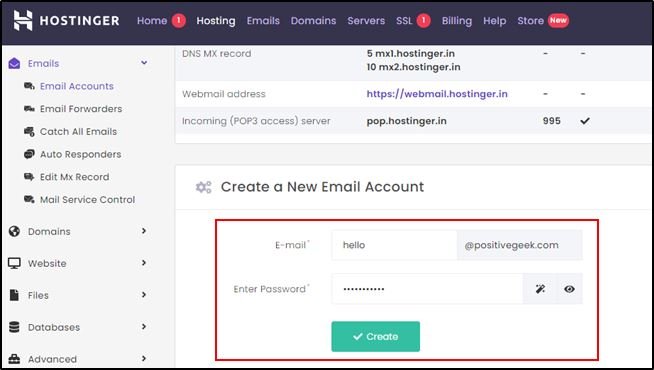Select Email Forwarders in sidebar

click(x=81, y=109)
